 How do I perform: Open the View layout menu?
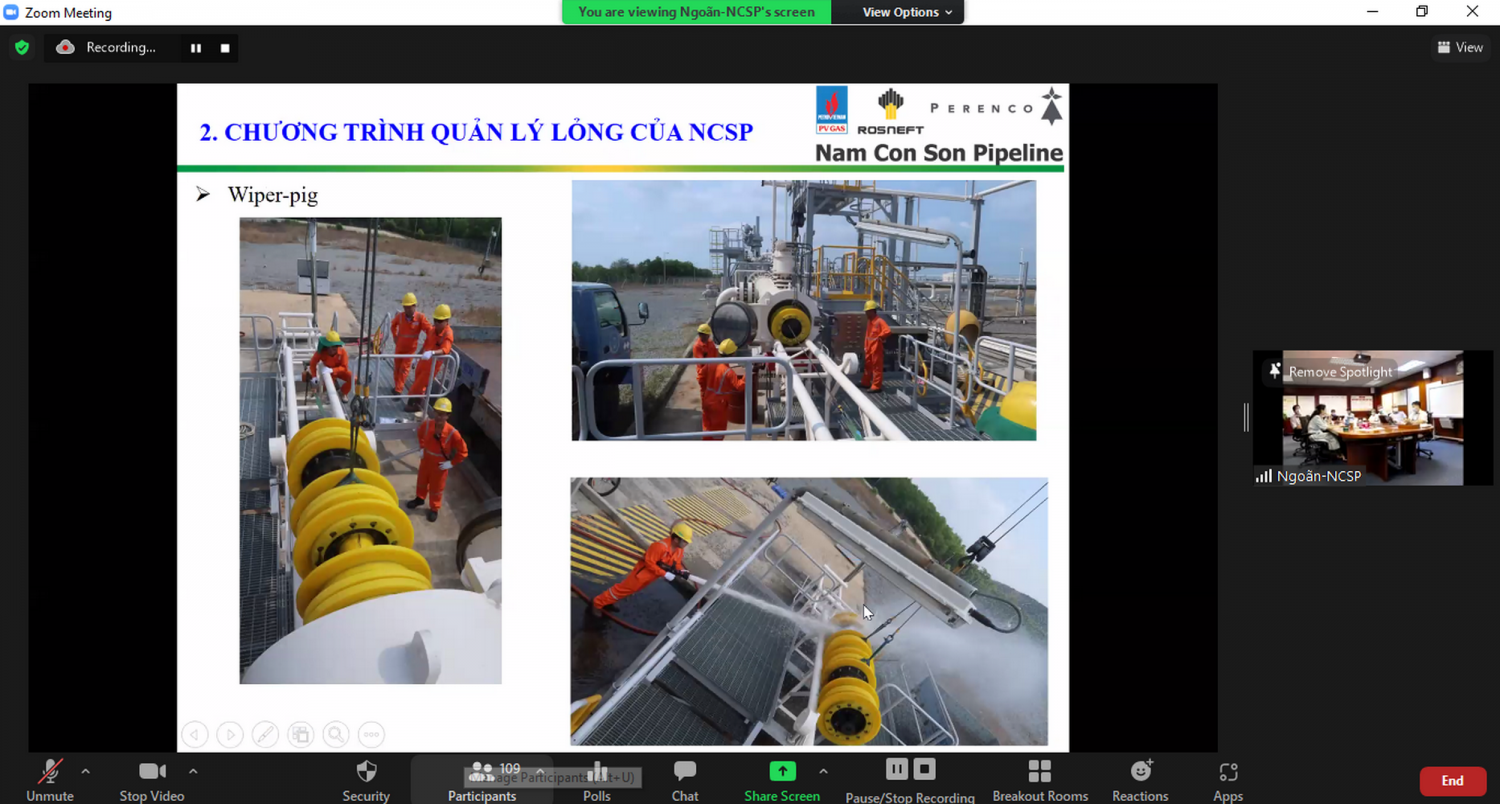[1460, 47]
